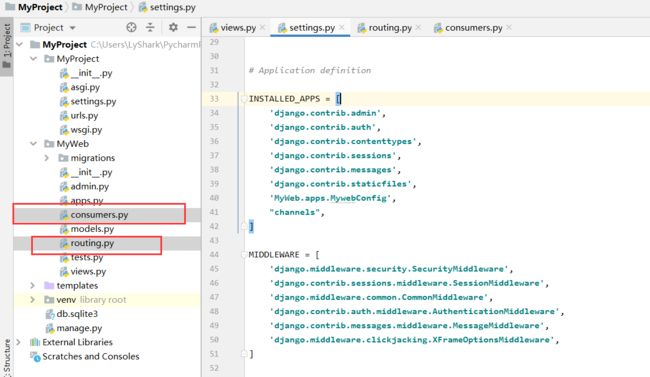Image resolution: width=650 pixels, height=377 pixels.
Task: Select manage.py in the project tree
Action: pyautogui.click(x=79, y=328)
